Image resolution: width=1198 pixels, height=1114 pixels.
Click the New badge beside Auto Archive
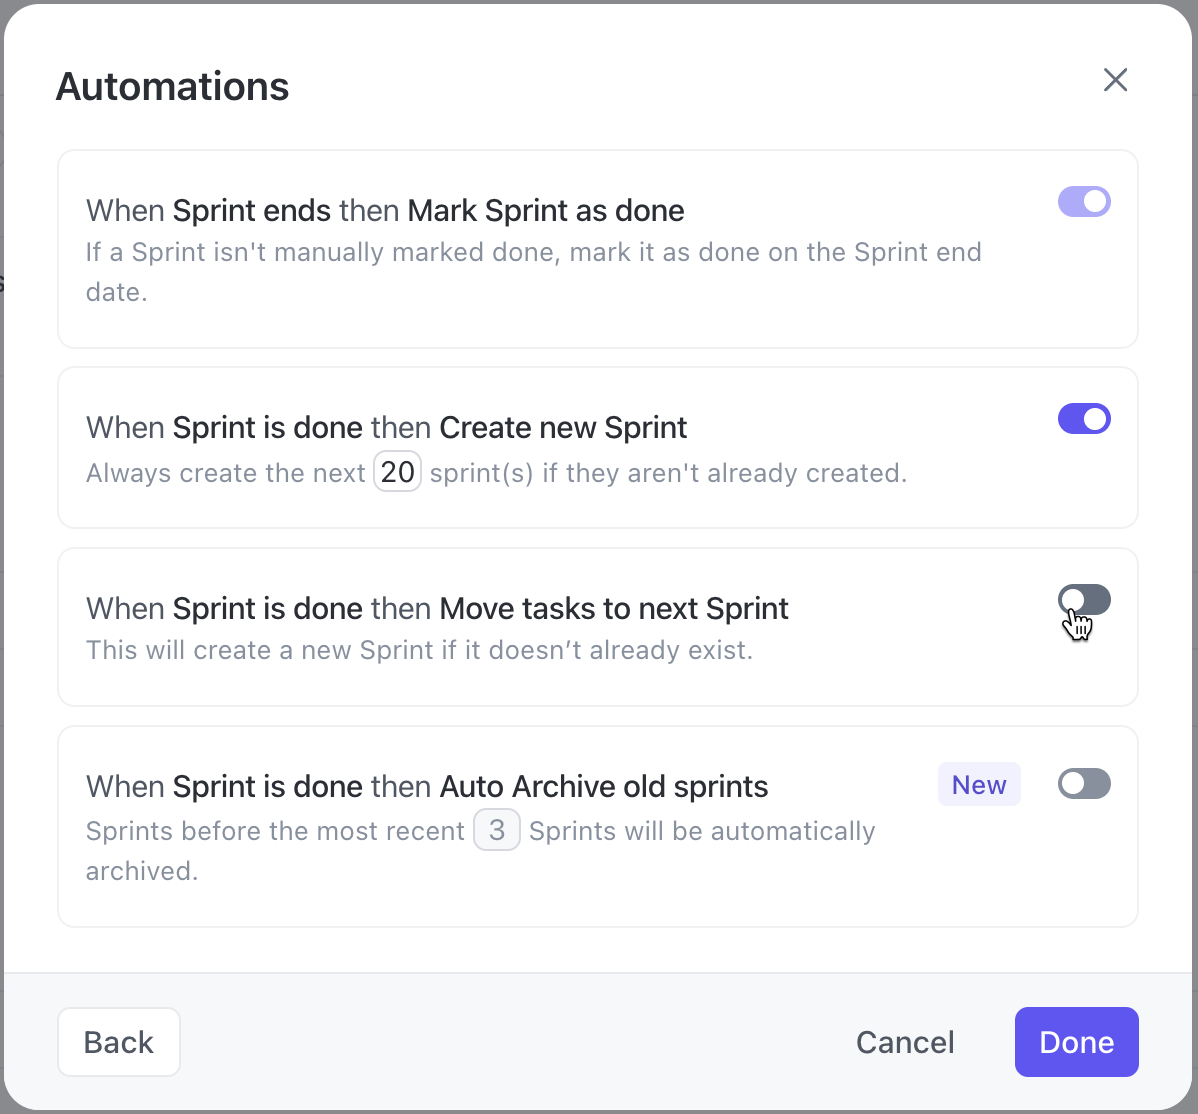pos(979,785)
